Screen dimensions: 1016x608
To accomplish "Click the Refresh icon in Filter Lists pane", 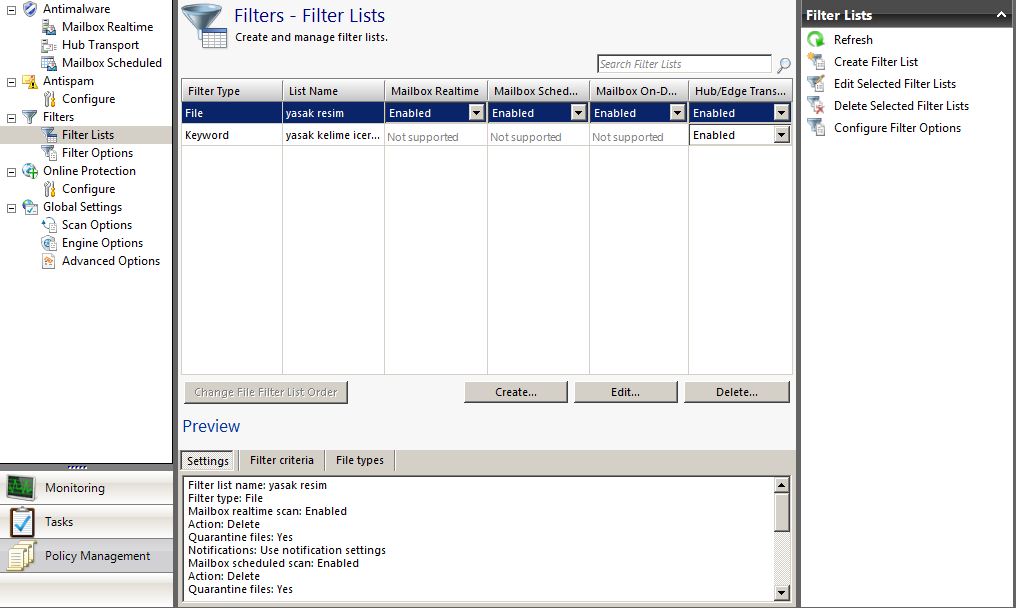I will coord(816,40).
